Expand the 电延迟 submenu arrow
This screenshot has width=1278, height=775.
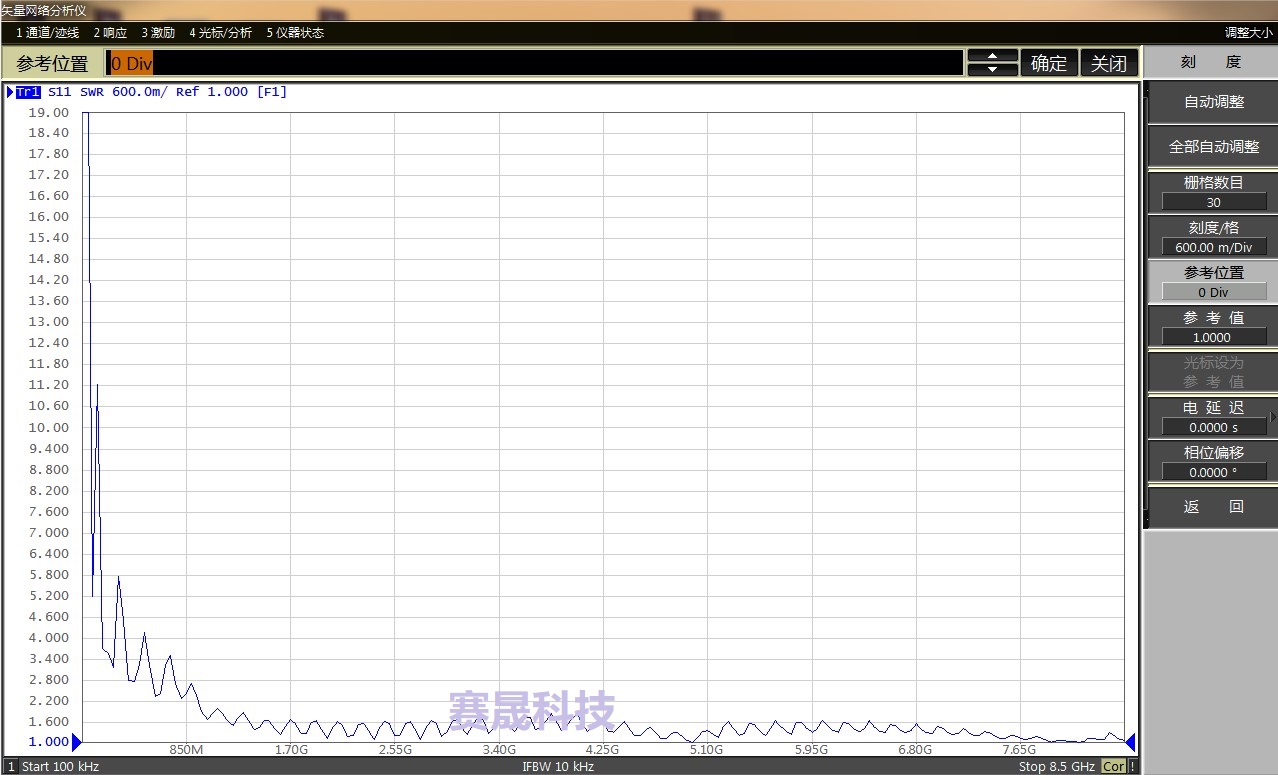tap(1272, 417)
